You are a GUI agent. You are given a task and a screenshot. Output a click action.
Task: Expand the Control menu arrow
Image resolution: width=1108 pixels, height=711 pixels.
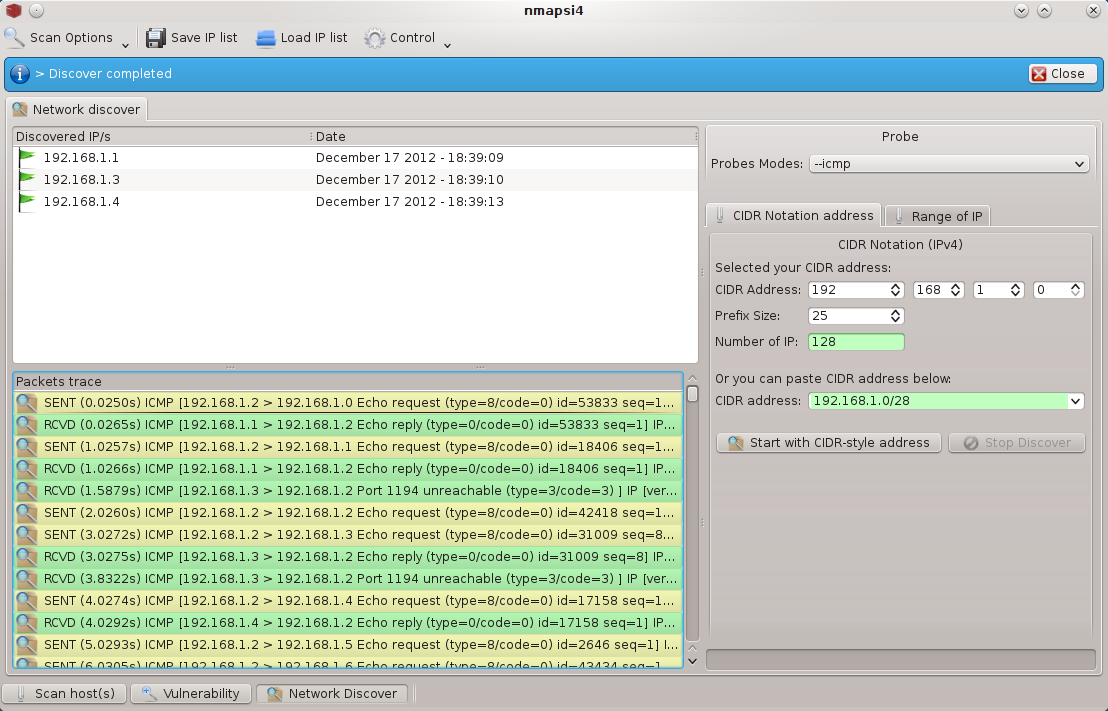(447, 44)
